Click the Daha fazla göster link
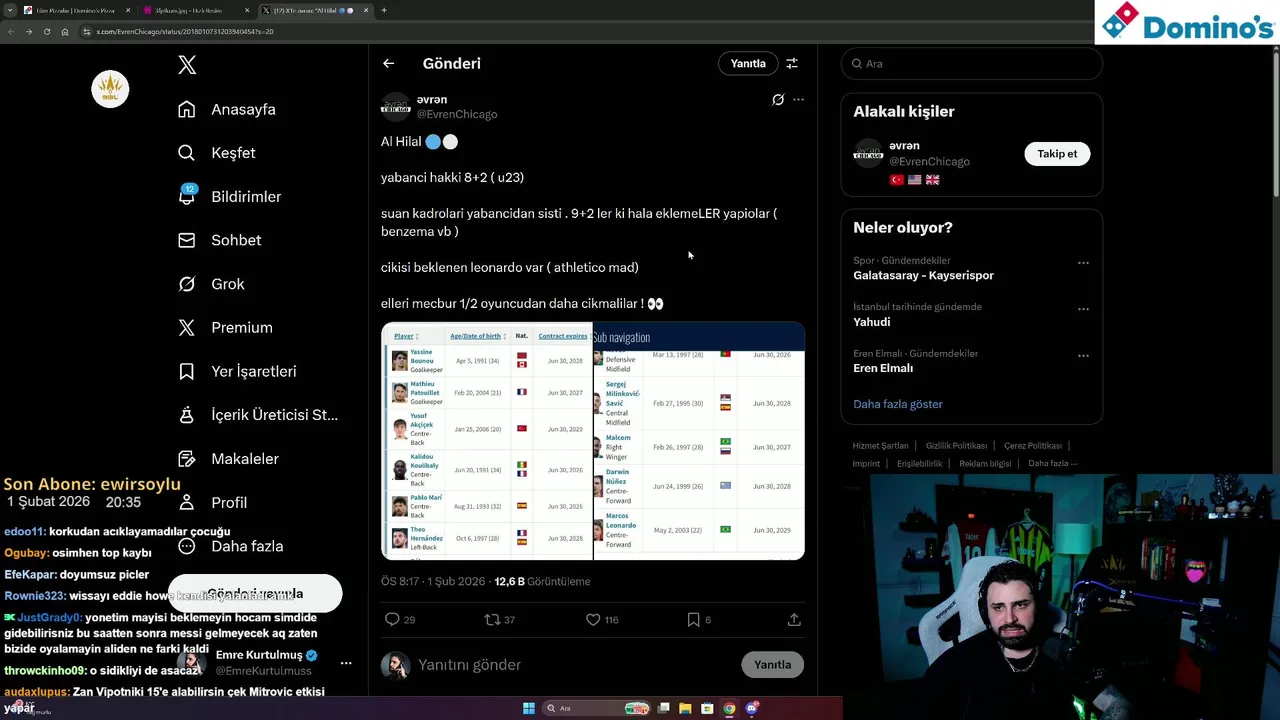This screenshot has height=720, width=1280. pos(898,404)
